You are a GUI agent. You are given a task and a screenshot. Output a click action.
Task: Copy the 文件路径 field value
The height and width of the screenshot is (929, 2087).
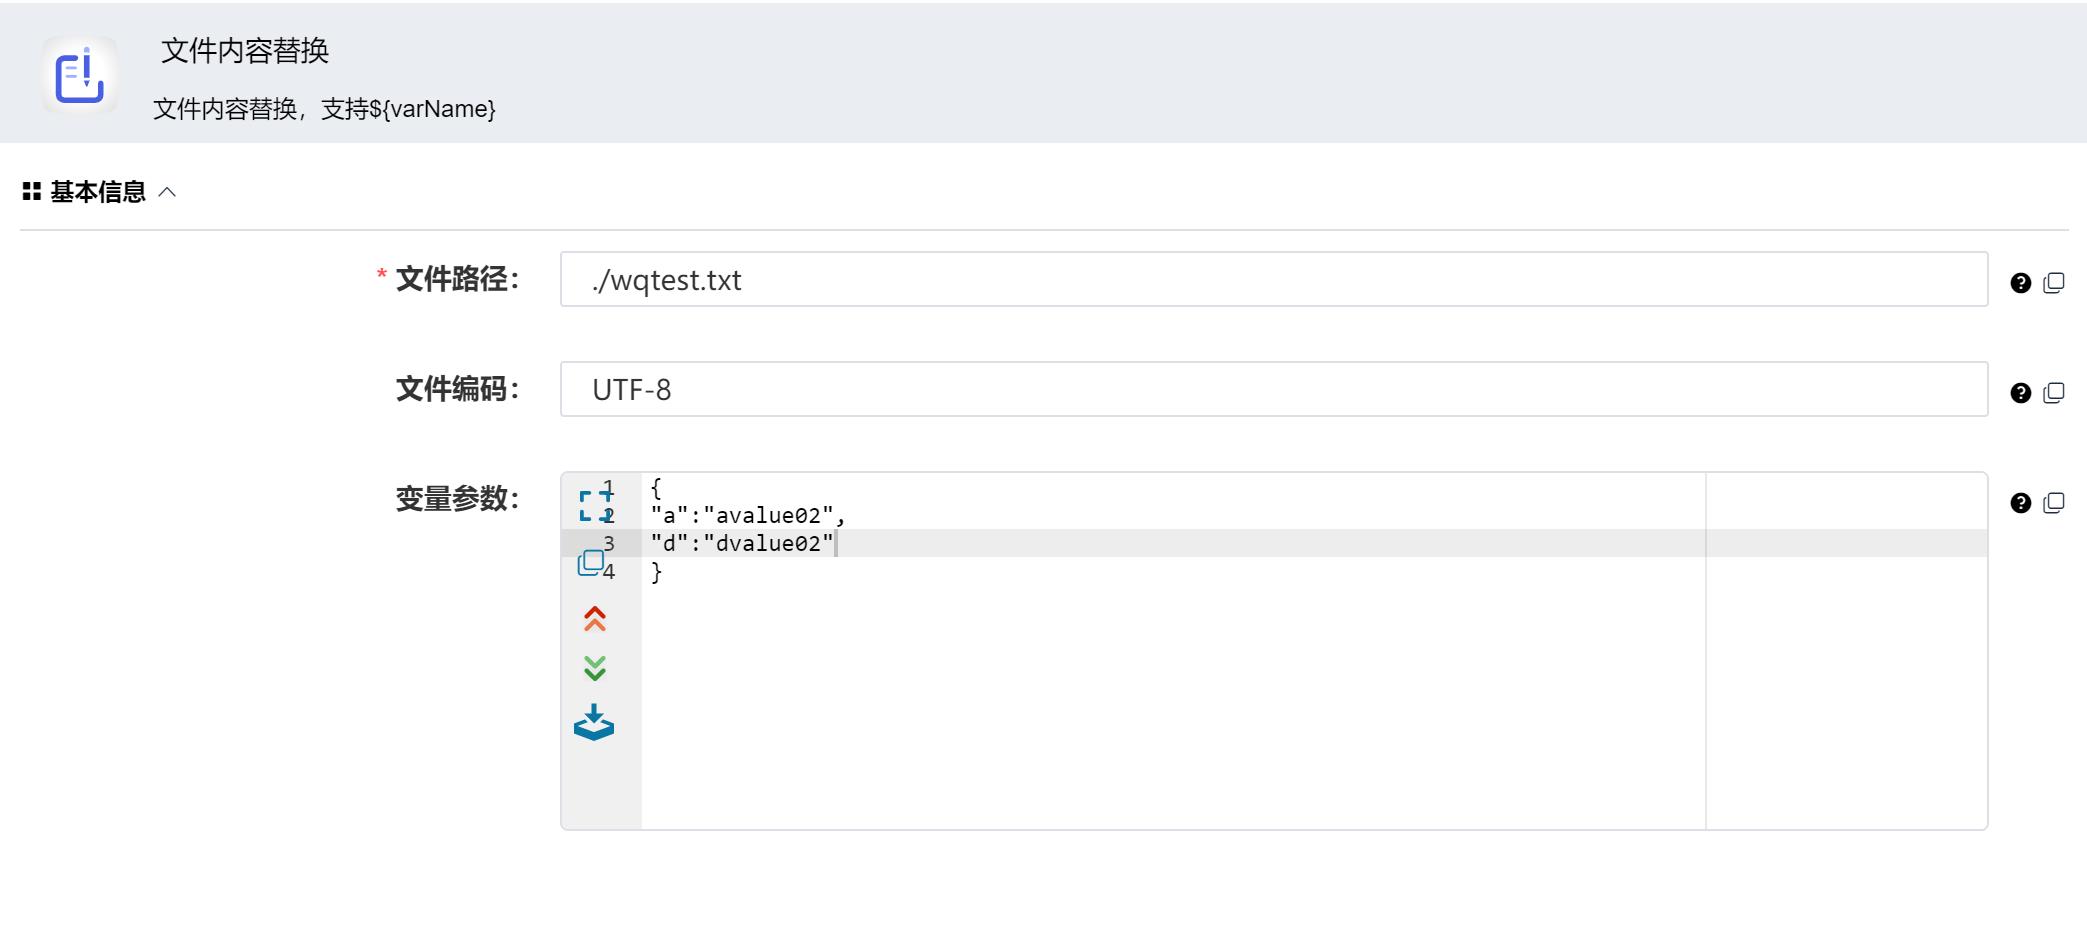click(x=2053, y=283)
